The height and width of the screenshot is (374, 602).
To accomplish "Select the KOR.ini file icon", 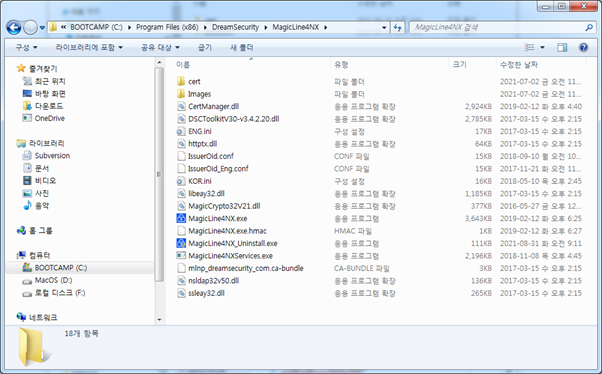I will 181,181.
